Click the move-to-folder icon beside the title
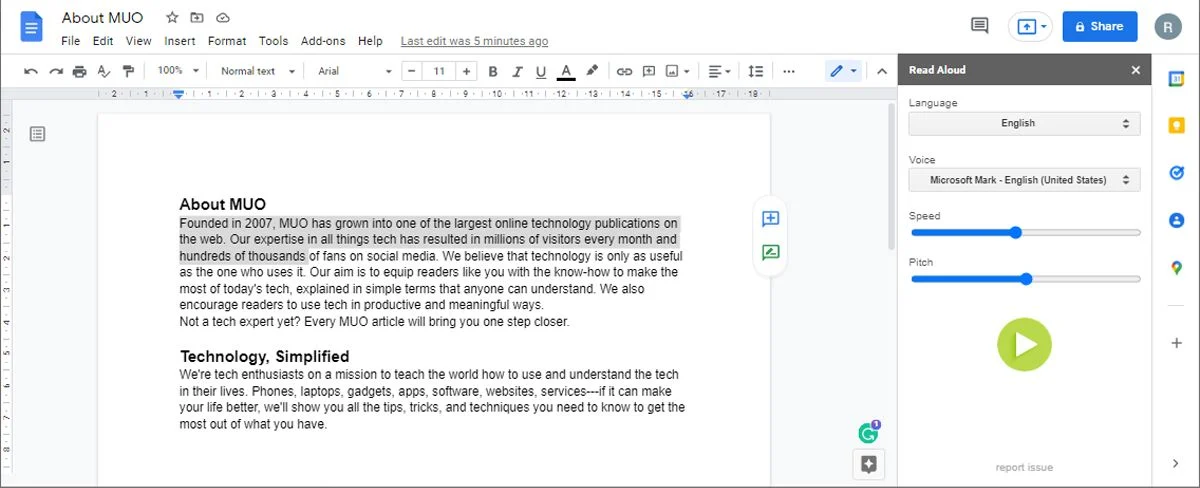 tap(197, 18)
